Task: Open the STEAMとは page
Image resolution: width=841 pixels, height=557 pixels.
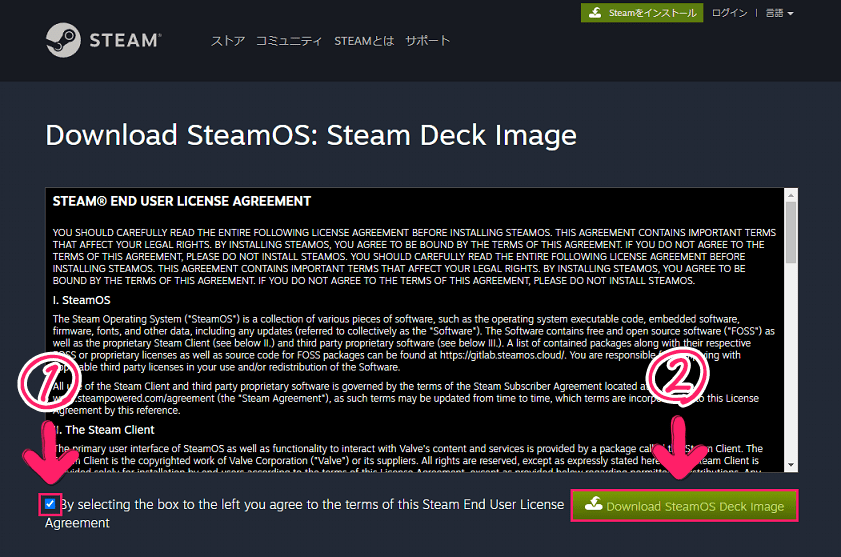Action: (x=364, y=41)
